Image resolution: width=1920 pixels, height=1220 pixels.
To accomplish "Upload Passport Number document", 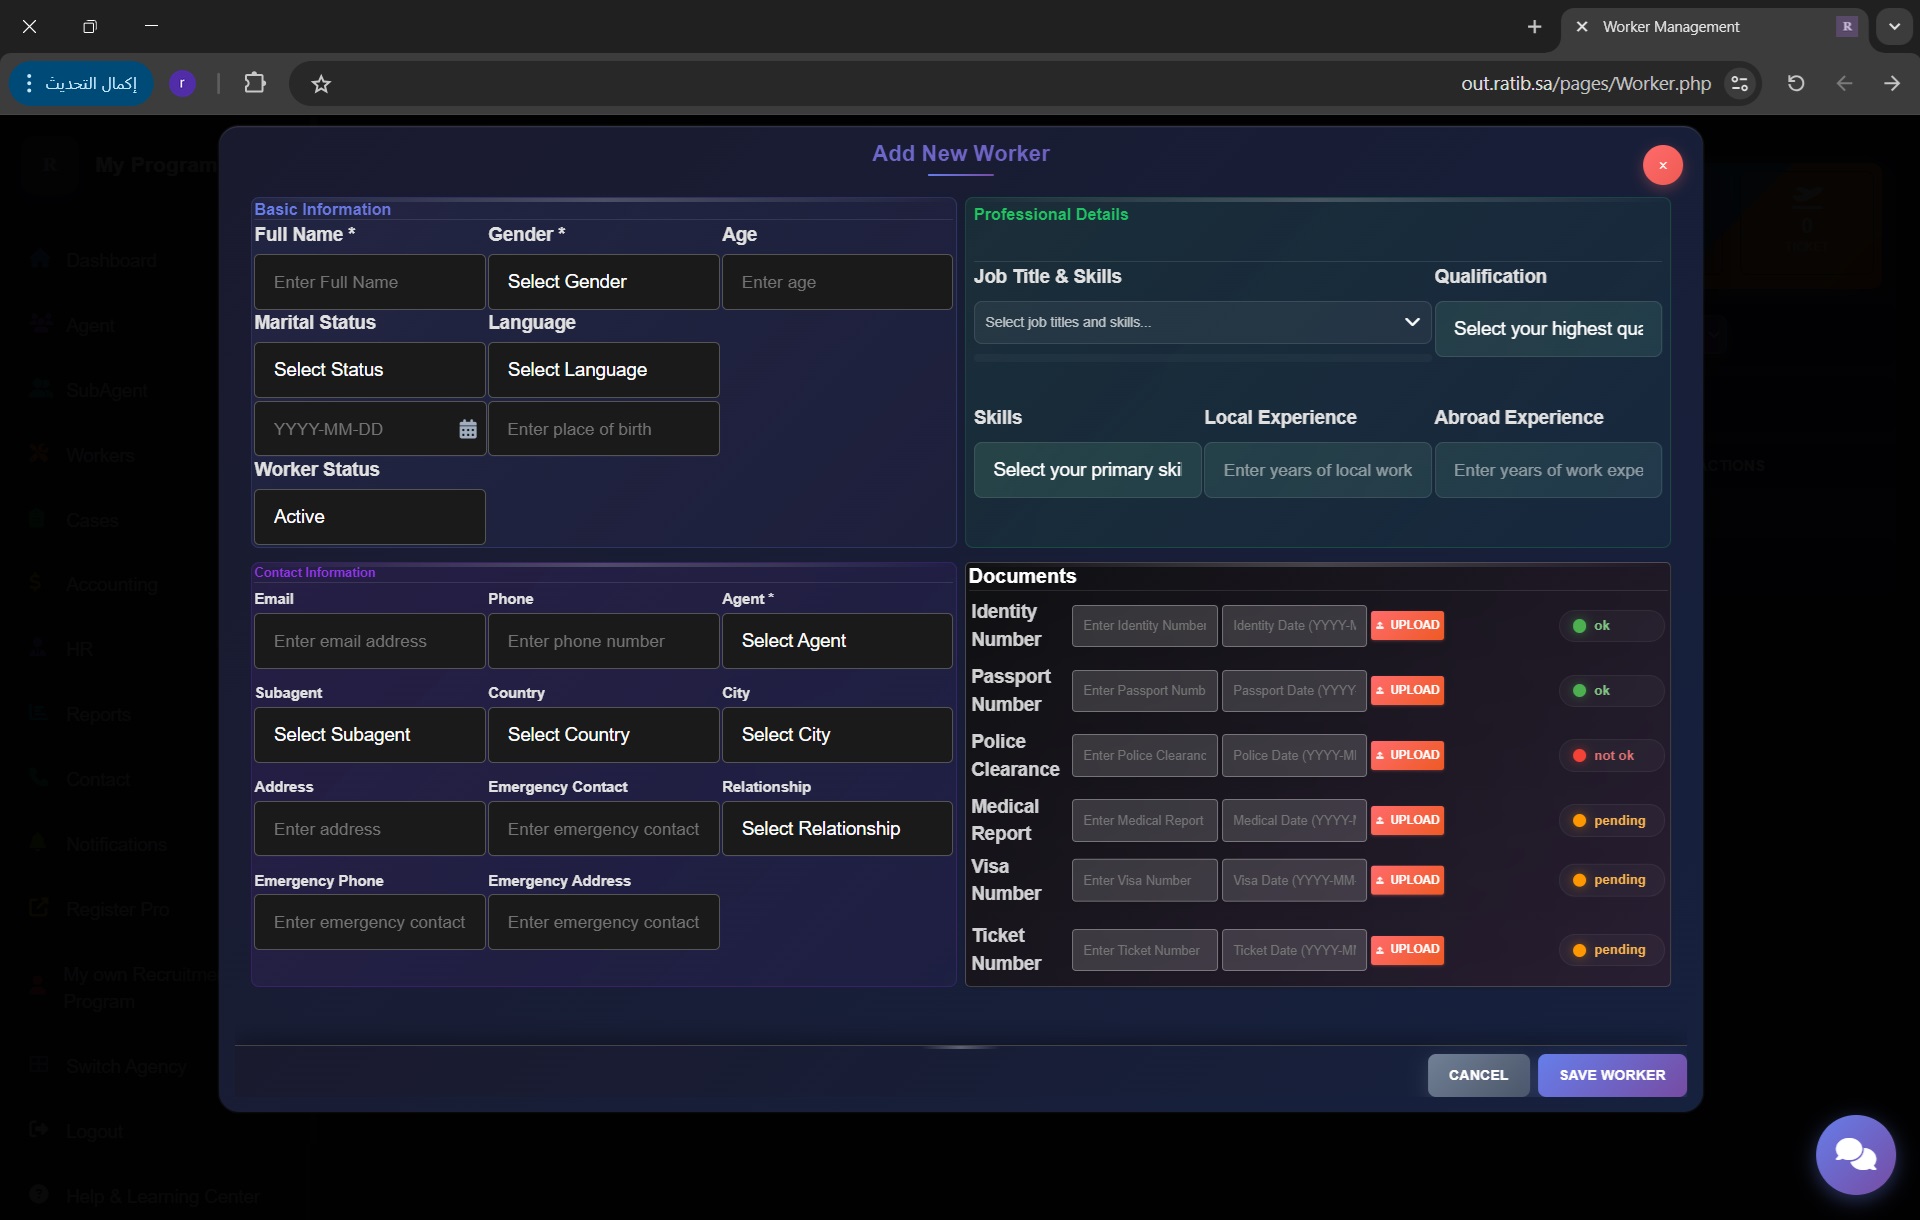I will pos(1407,690).
